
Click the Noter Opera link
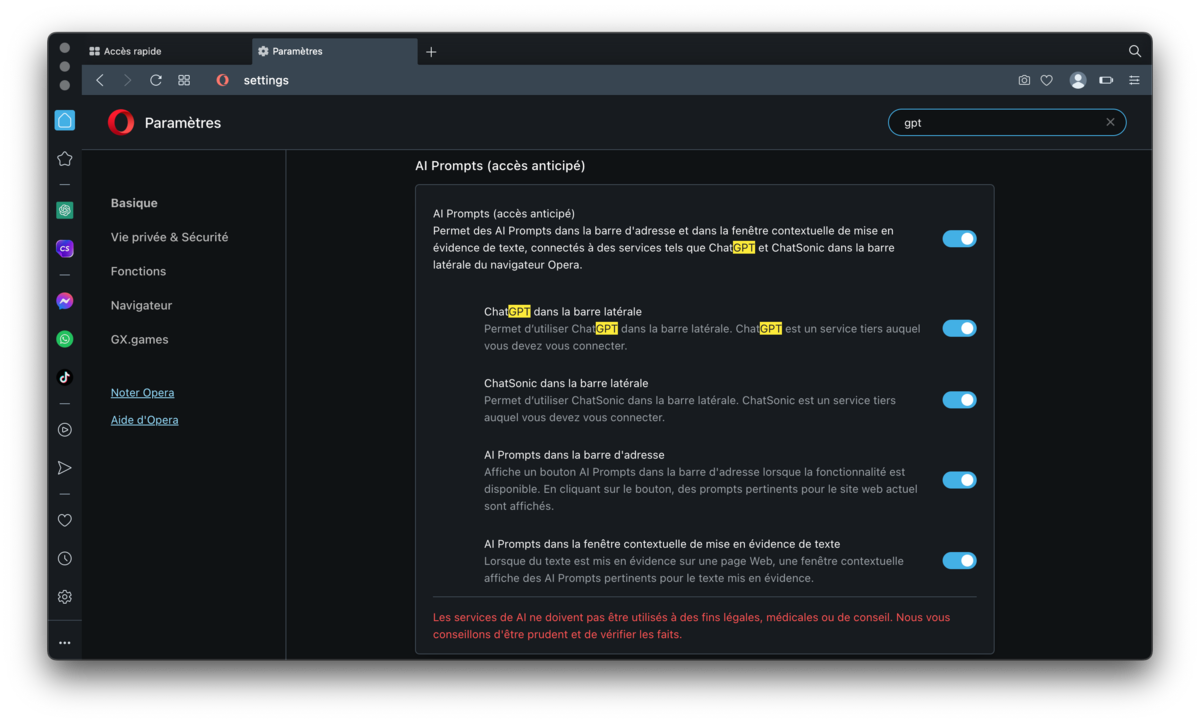coord(142,393)
